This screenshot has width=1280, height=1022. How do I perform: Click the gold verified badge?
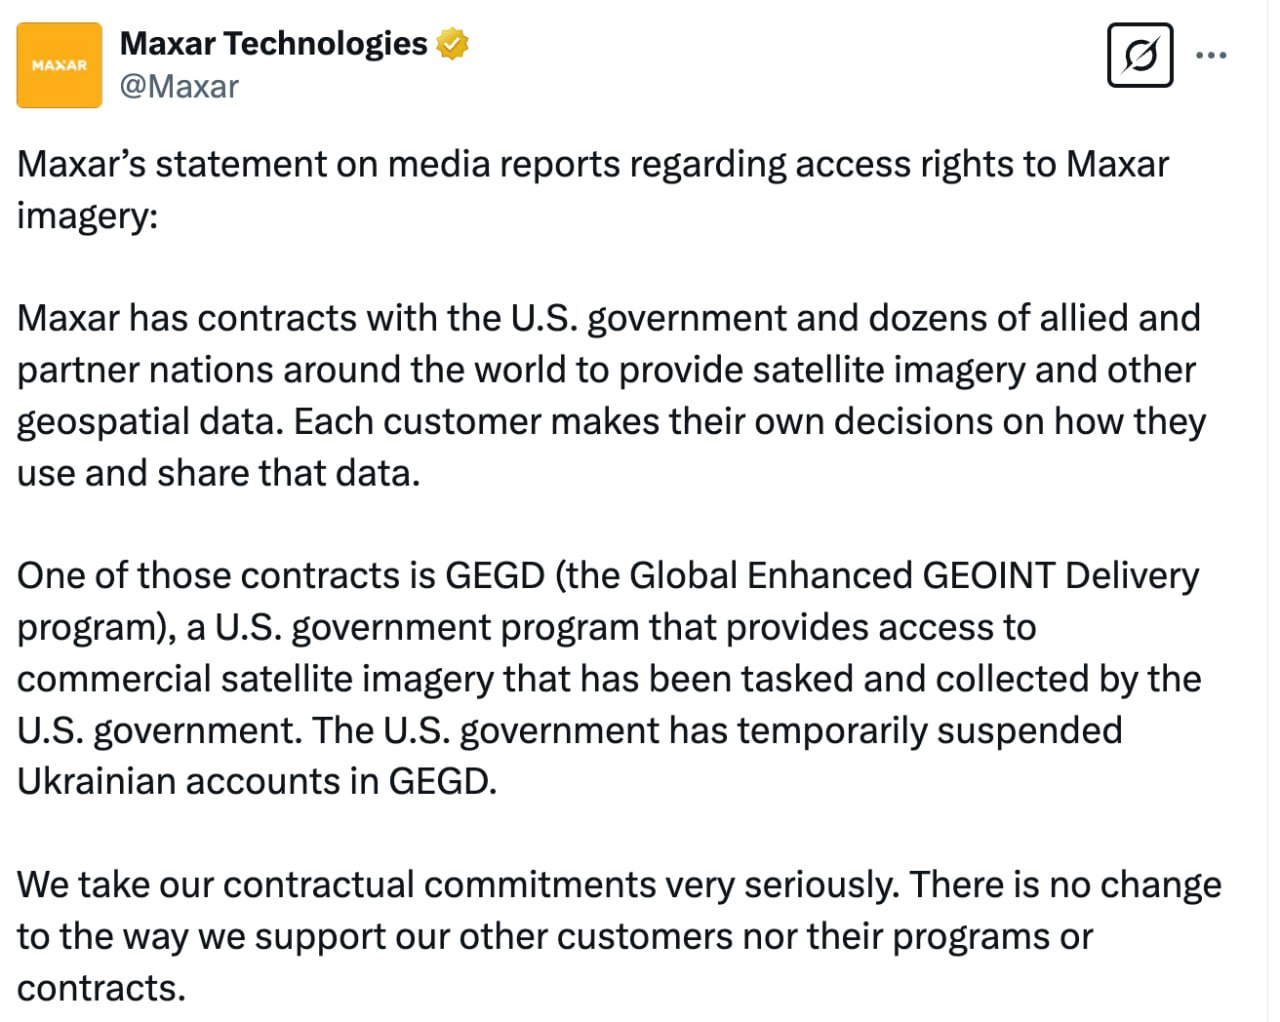point(452,44)
